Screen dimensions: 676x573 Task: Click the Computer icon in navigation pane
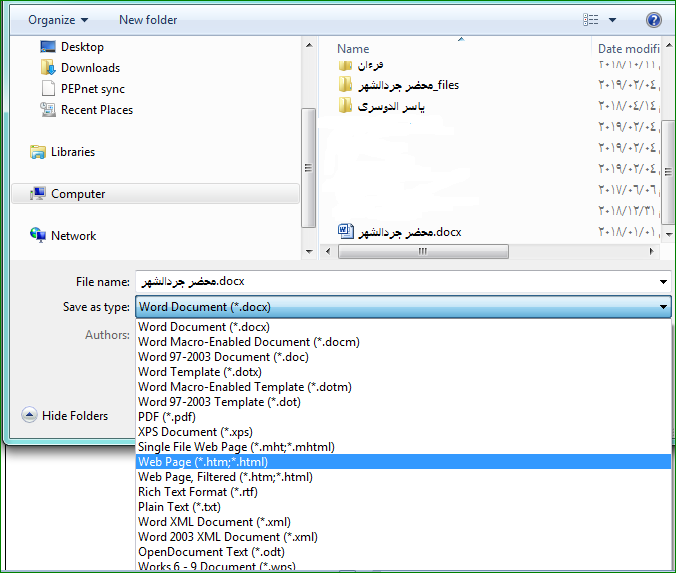click(x=38, y=194)
